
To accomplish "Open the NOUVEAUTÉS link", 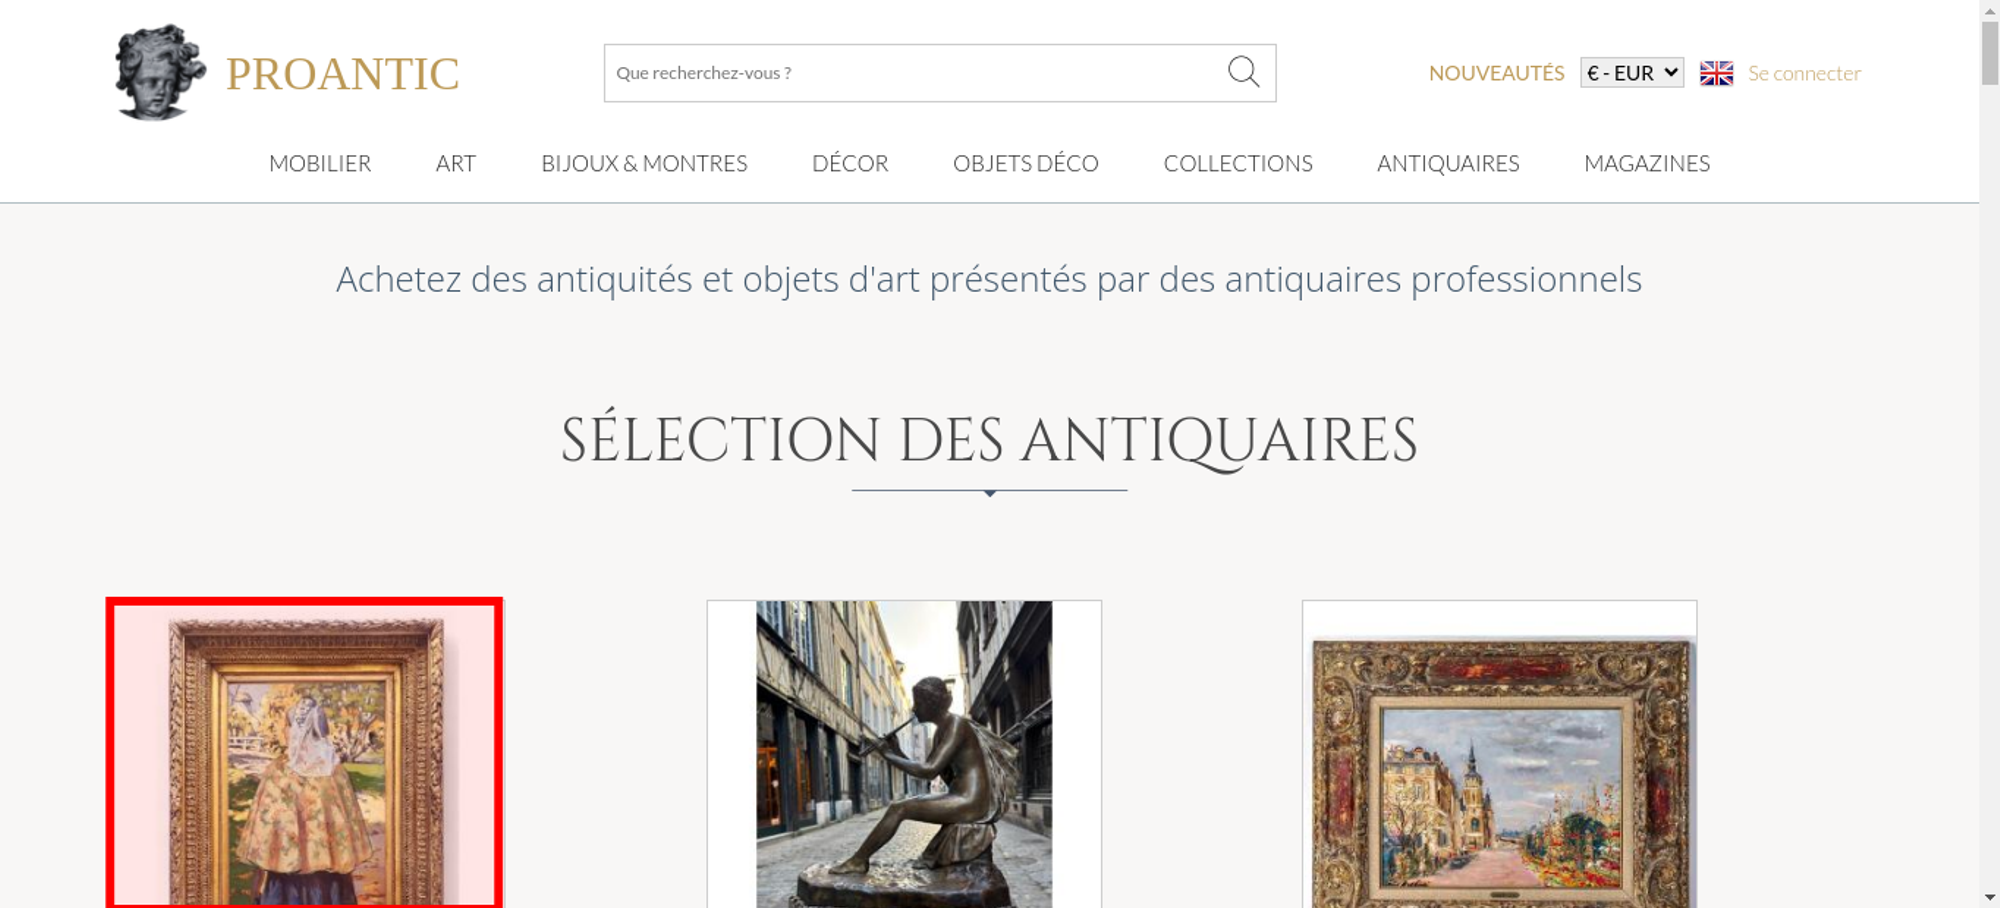I will pos(1496,73).
